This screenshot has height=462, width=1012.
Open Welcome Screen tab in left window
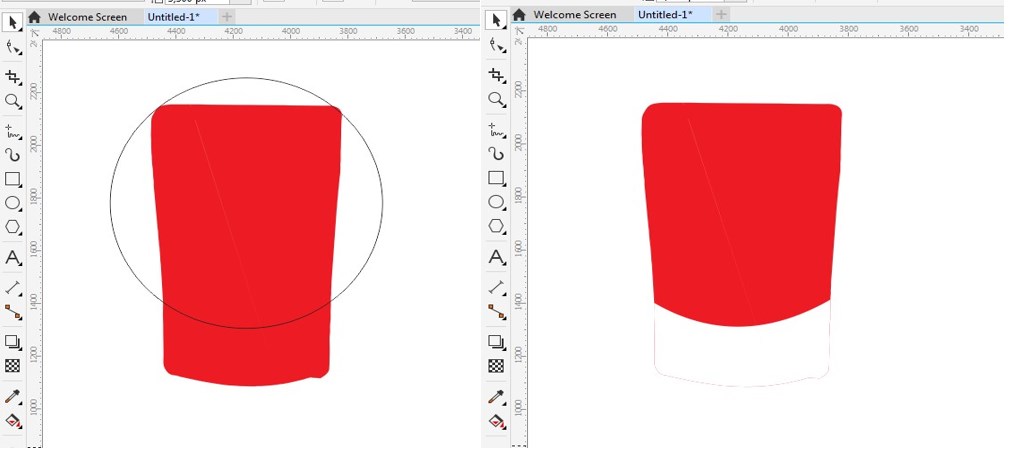pos(87,17)
